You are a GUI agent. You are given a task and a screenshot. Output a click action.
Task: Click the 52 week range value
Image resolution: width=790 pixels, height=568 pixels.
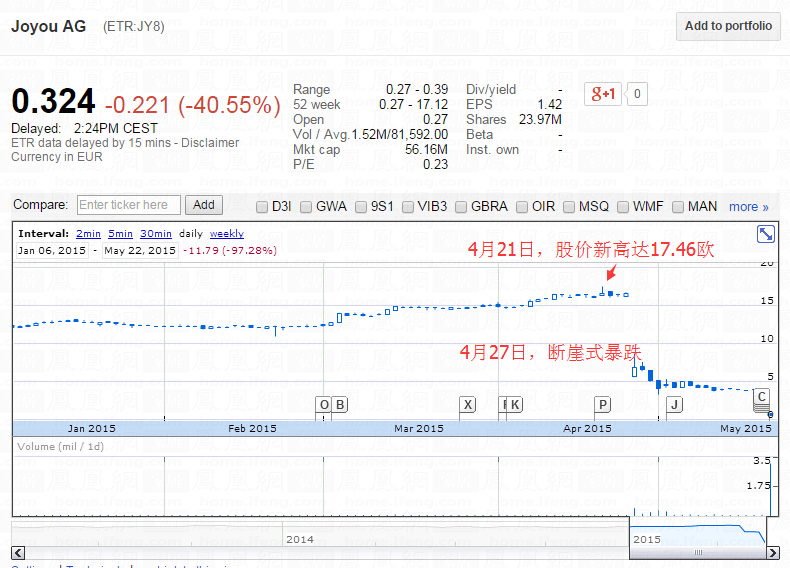(414, 104)
